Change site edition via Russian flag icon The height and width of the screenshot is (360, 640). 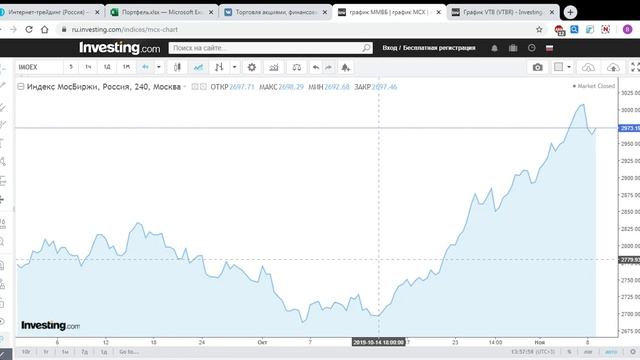click(x=549, y=48)
